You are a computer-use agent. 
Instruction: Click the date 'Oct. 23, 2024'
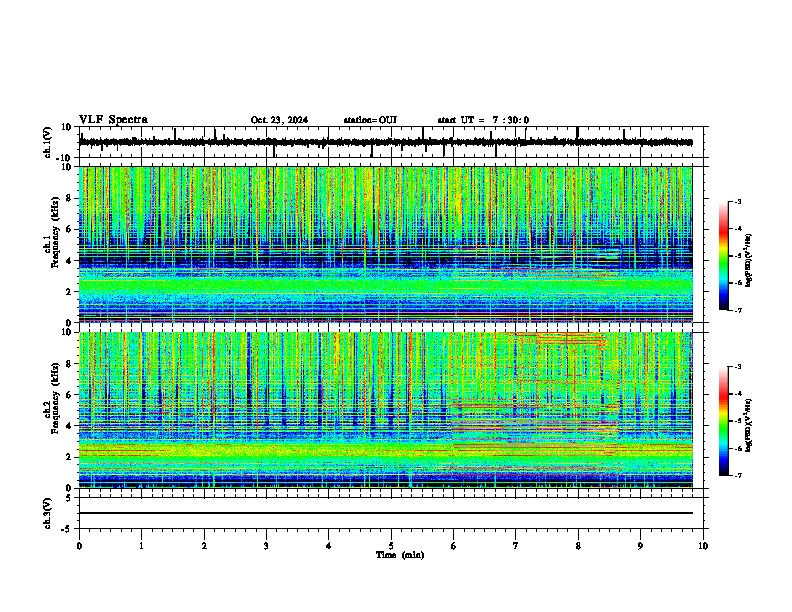coord(279,120)
